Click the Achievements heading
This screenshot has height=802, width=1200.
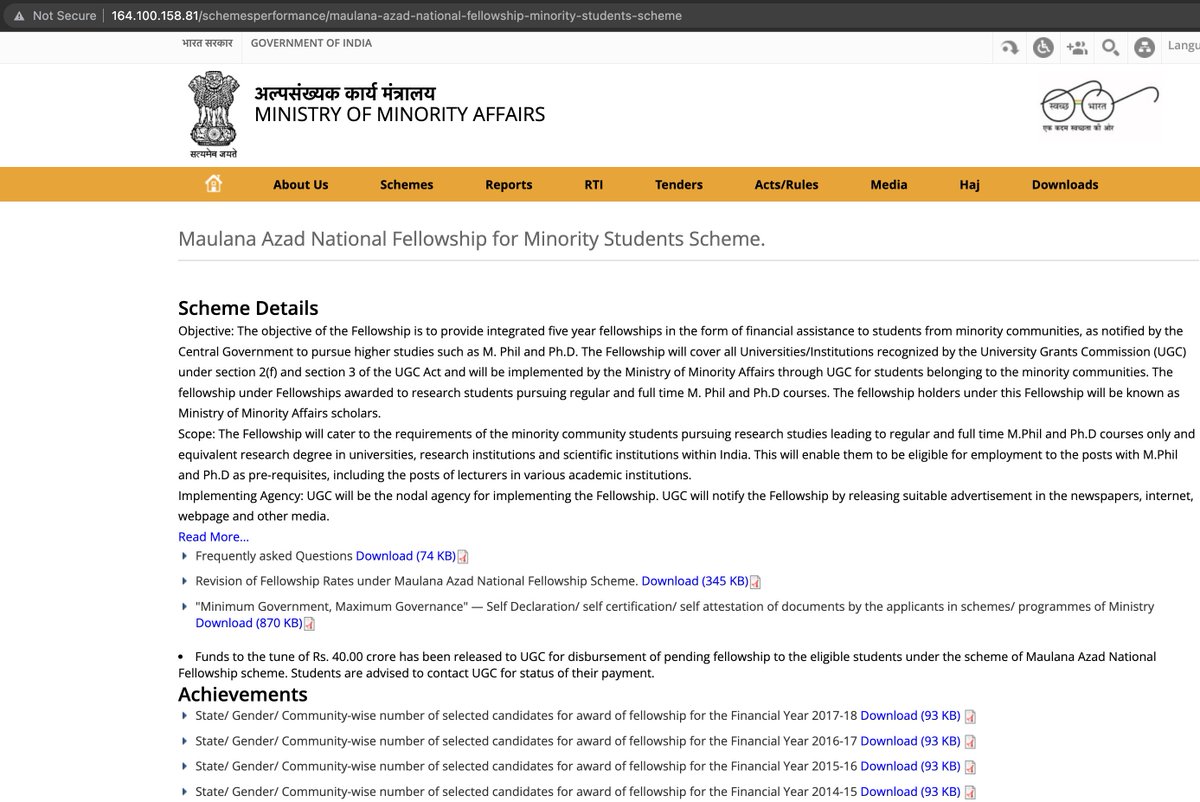pyautogui.click(x=243, y=694)
